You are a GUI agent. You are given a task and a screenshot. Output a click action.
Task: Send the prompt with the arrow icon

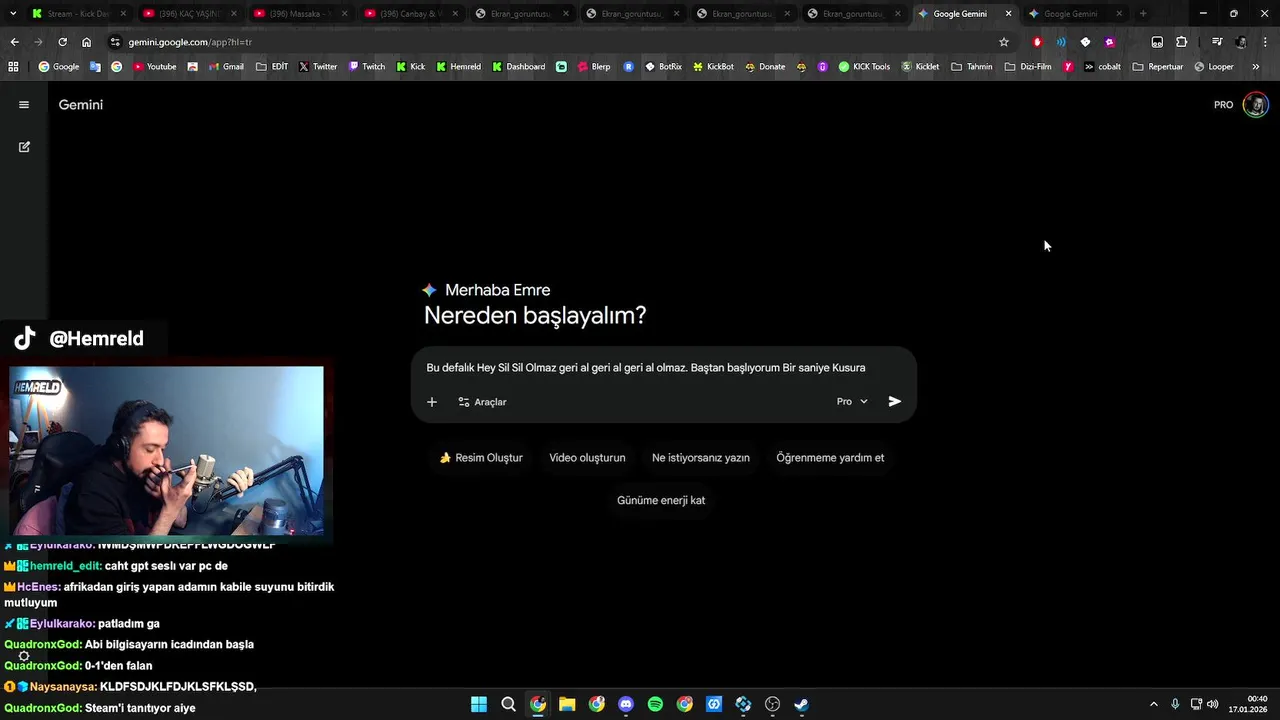click(x=895, y=401)
